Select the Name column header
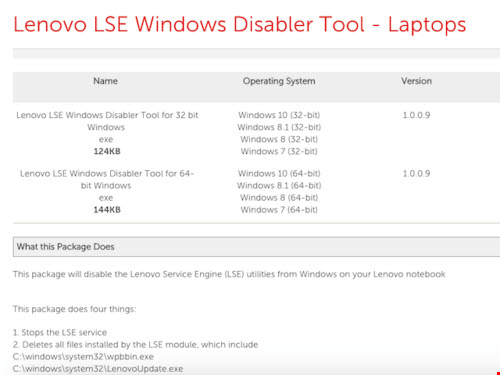This screenshot has width=500, height=375. point(105,81)
